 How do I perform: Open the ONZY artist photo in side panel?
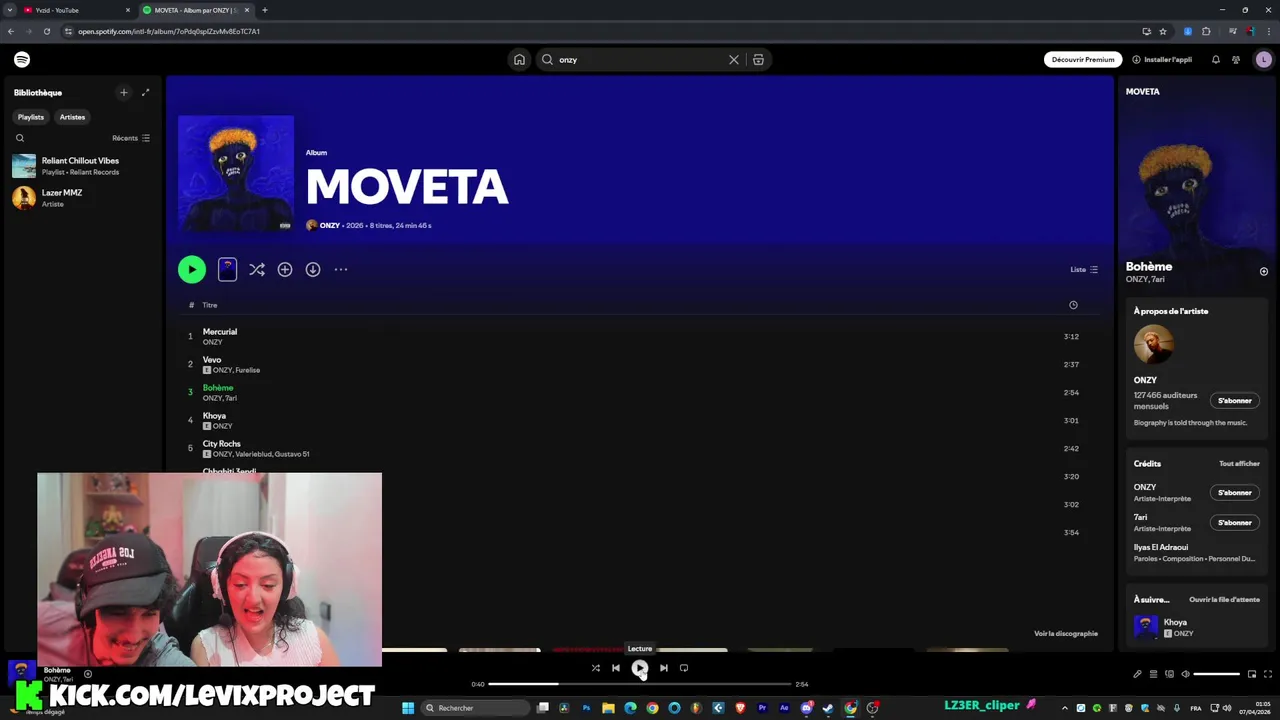[1153, 345]
